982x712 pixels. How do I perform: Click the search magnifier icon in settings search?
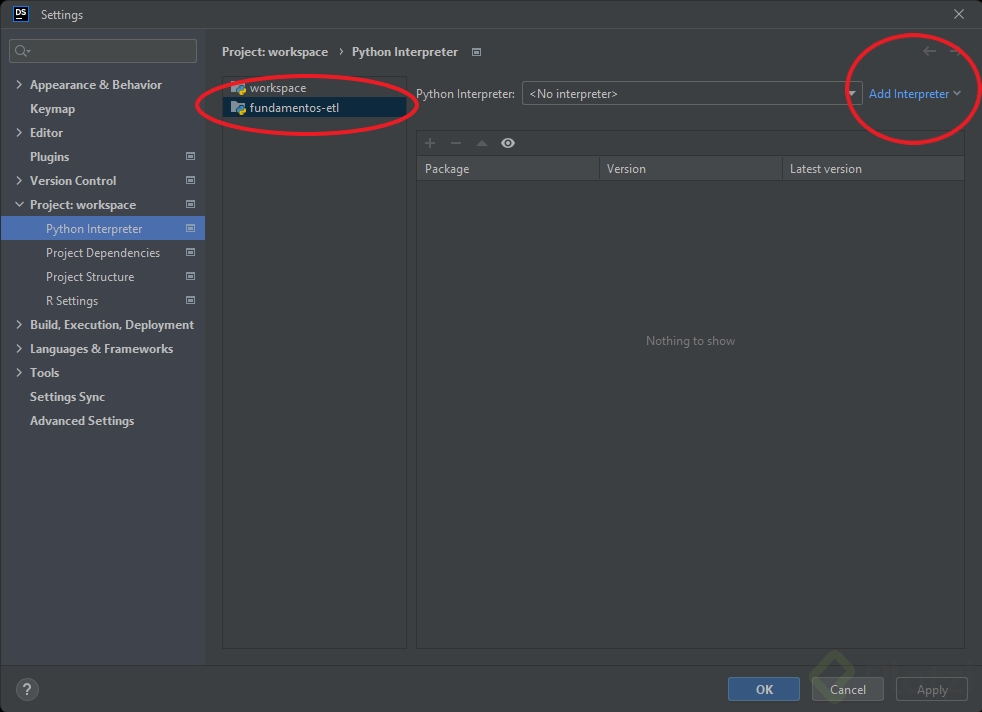(x=22, y=51)
